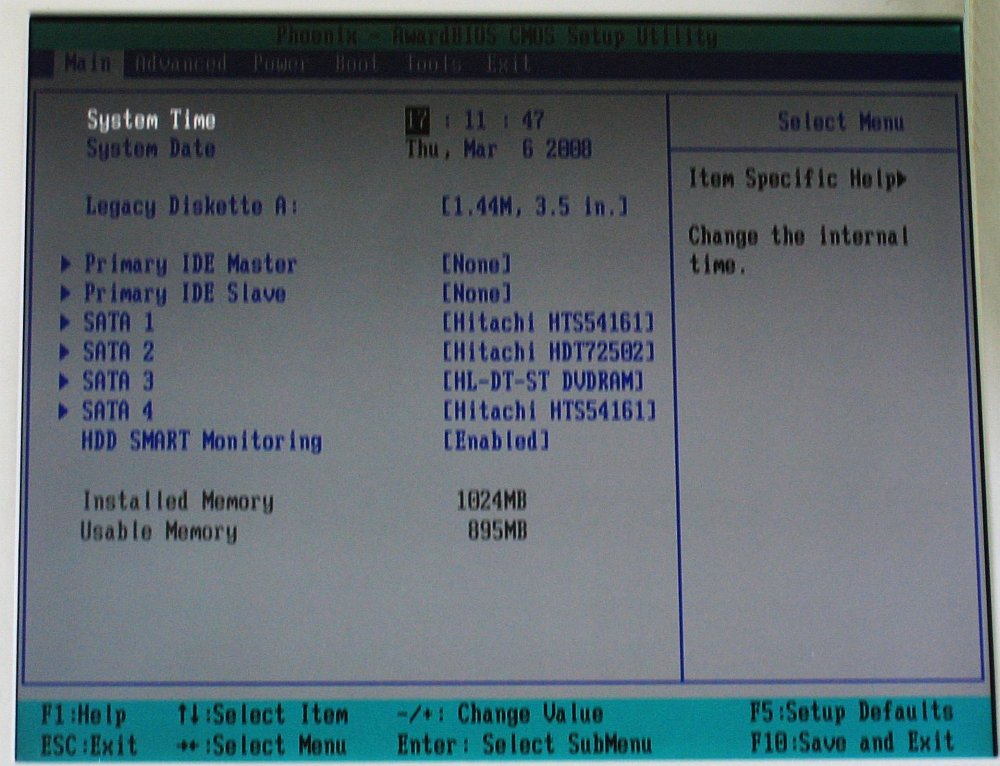Image resolution: width=1000 pixels, height=766 pixels.
Task: Click the Phoenix AwardBIOS CMOS Setup Utility title
Action: point(497,36)
